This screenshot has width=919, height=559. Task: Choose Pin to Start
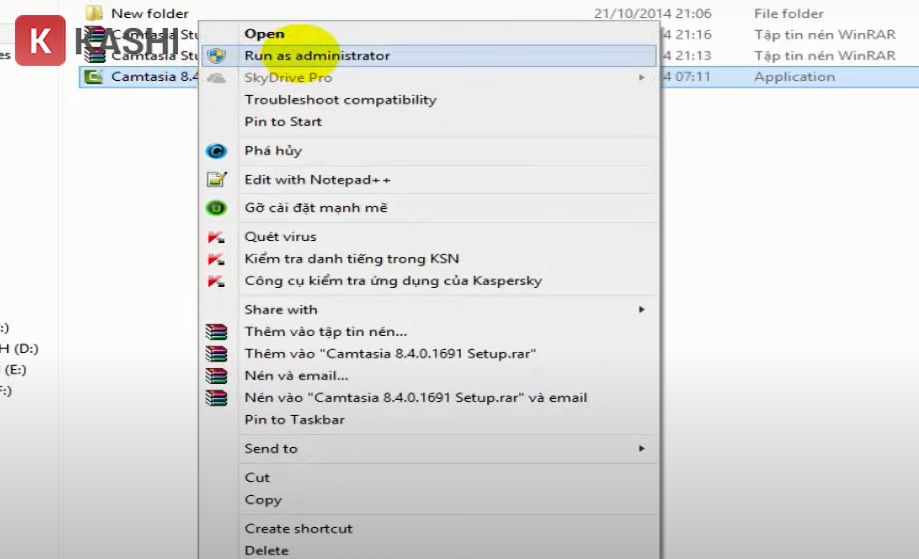283,121
